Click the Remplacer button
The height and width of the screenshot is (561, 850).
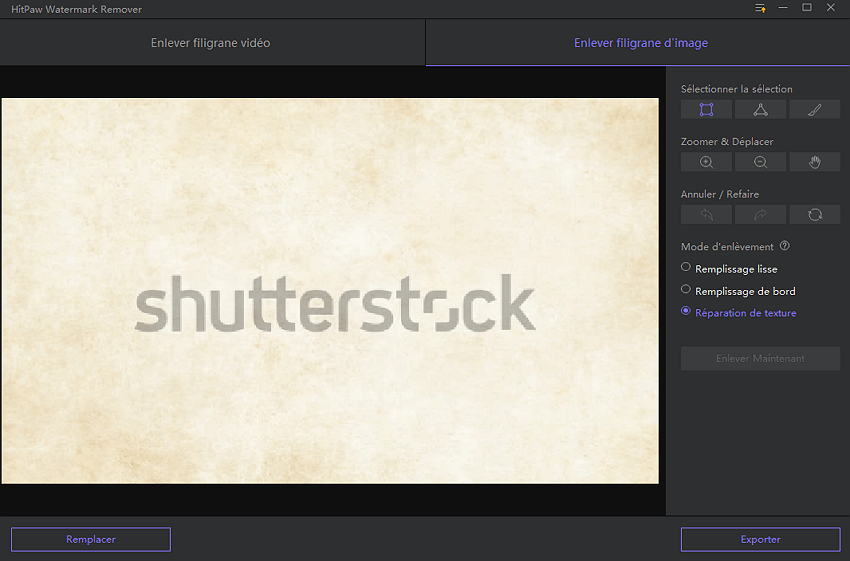[x=91, y=539]
